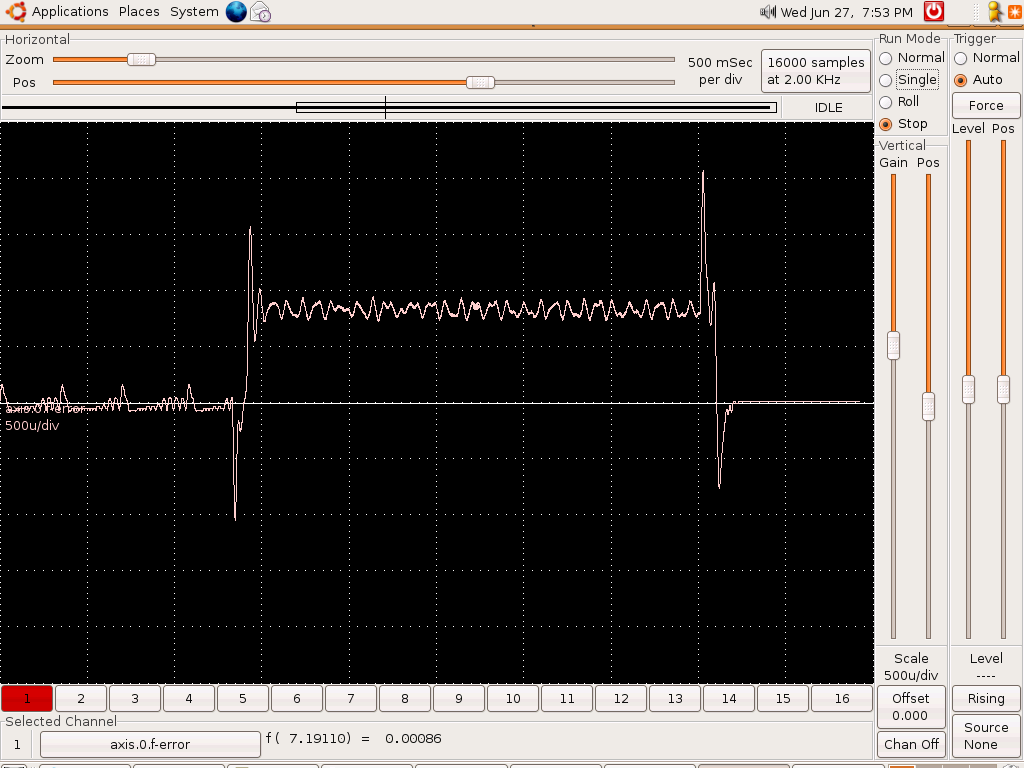This screenshot has height=768, width=1024.
Task: Select Normal trigger mode
Action: [x=986, y=58]
